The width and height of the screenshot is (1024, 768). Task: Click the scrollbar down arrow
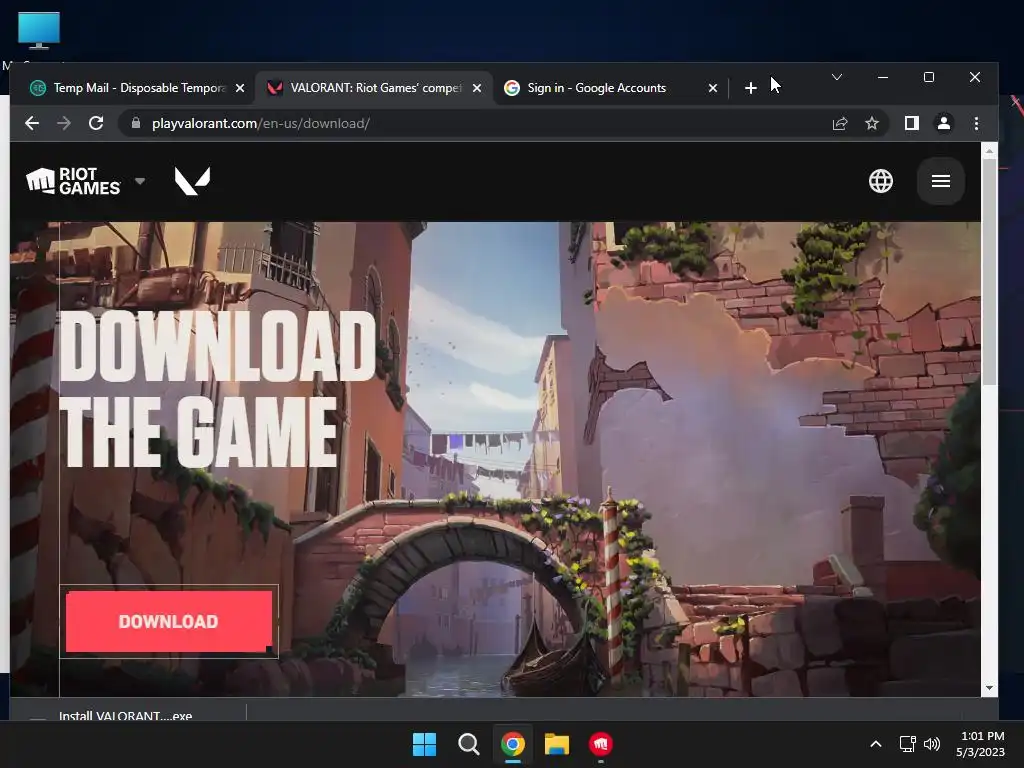tap(989, 688)
